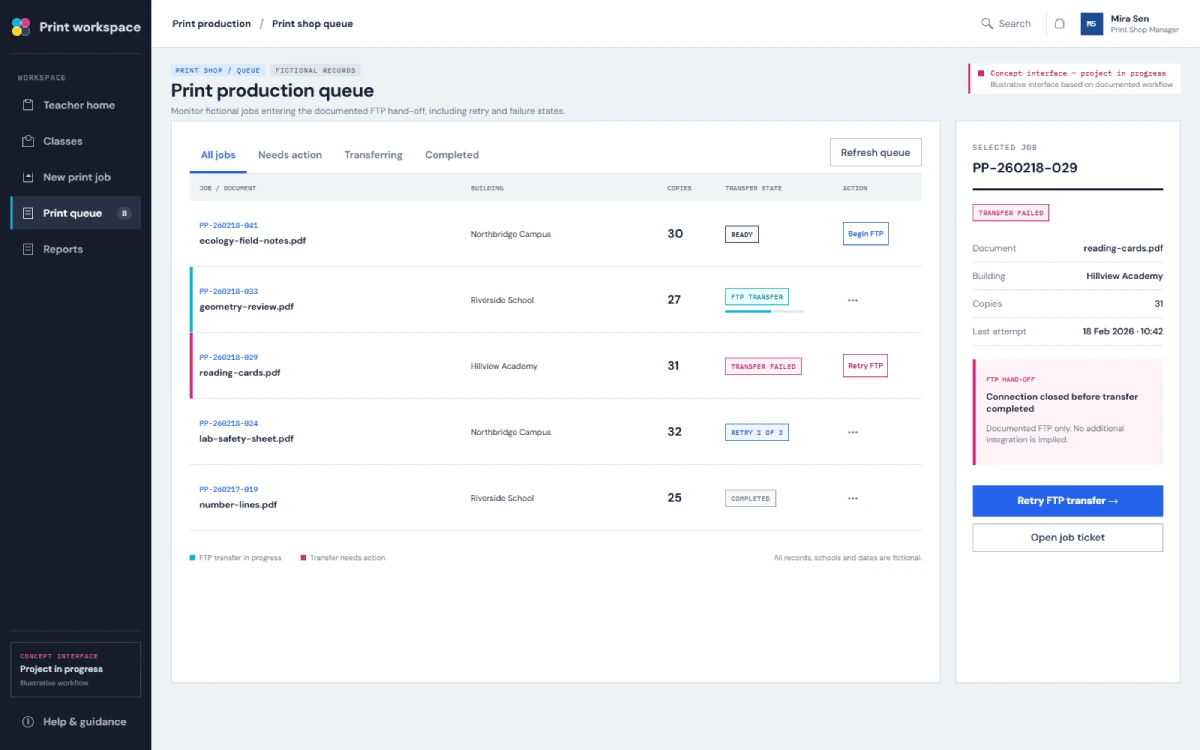The width and height of the screenshot is (1200, 750).
Task: Click the Mira Sen user name
Action: (x=1128, y=19)
